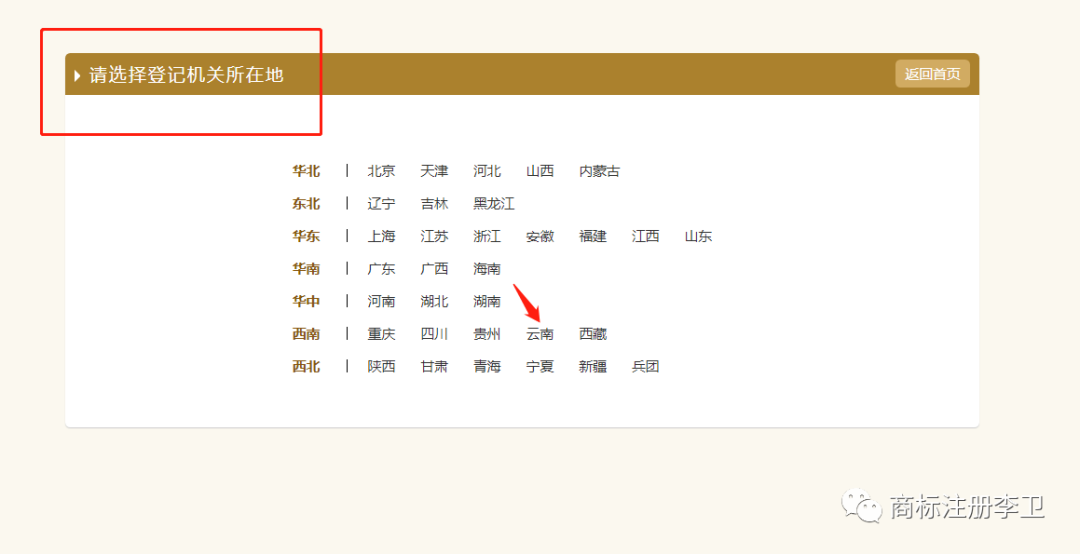Viewport: 1080px width, 554px height.
Task: Click the 西南 region label
Action: click(306, 334)
